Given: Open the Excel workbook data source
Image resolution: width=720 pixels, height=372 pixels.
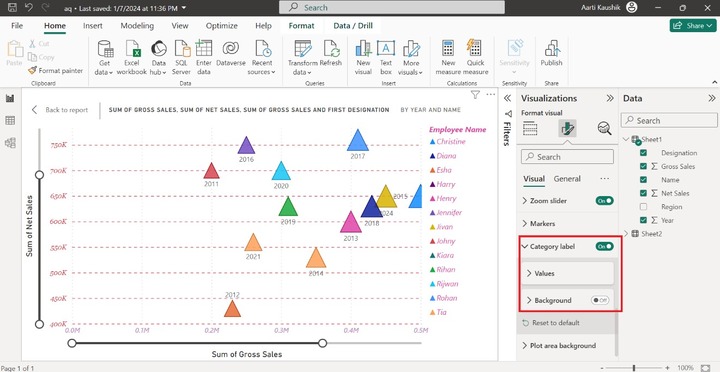Looking at the screenshot, I should (132, 57).
